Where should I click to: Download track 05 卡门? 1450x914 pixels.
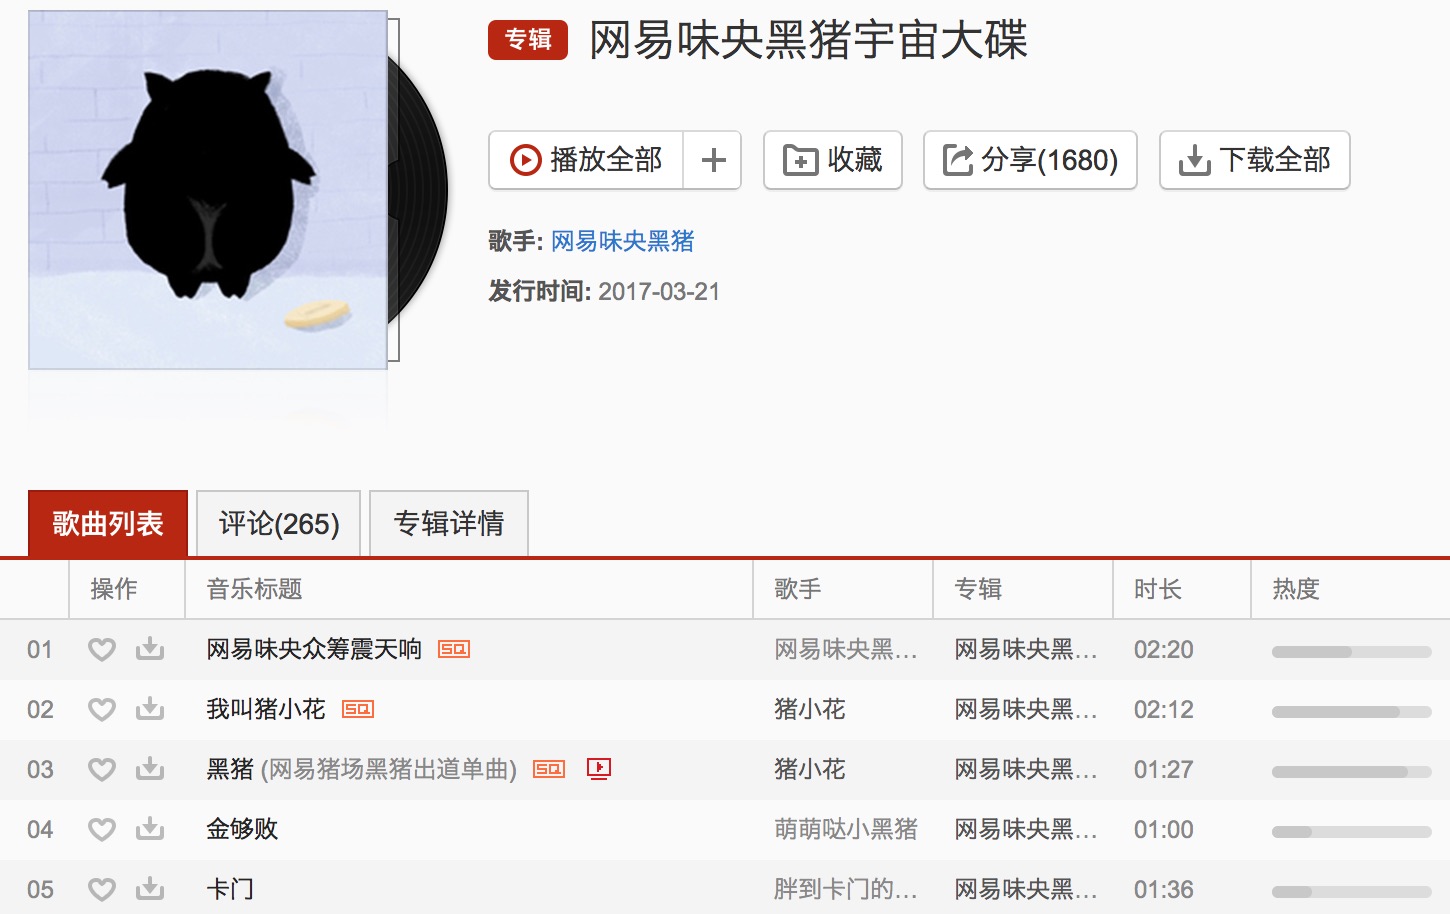[x=150, y=889]
